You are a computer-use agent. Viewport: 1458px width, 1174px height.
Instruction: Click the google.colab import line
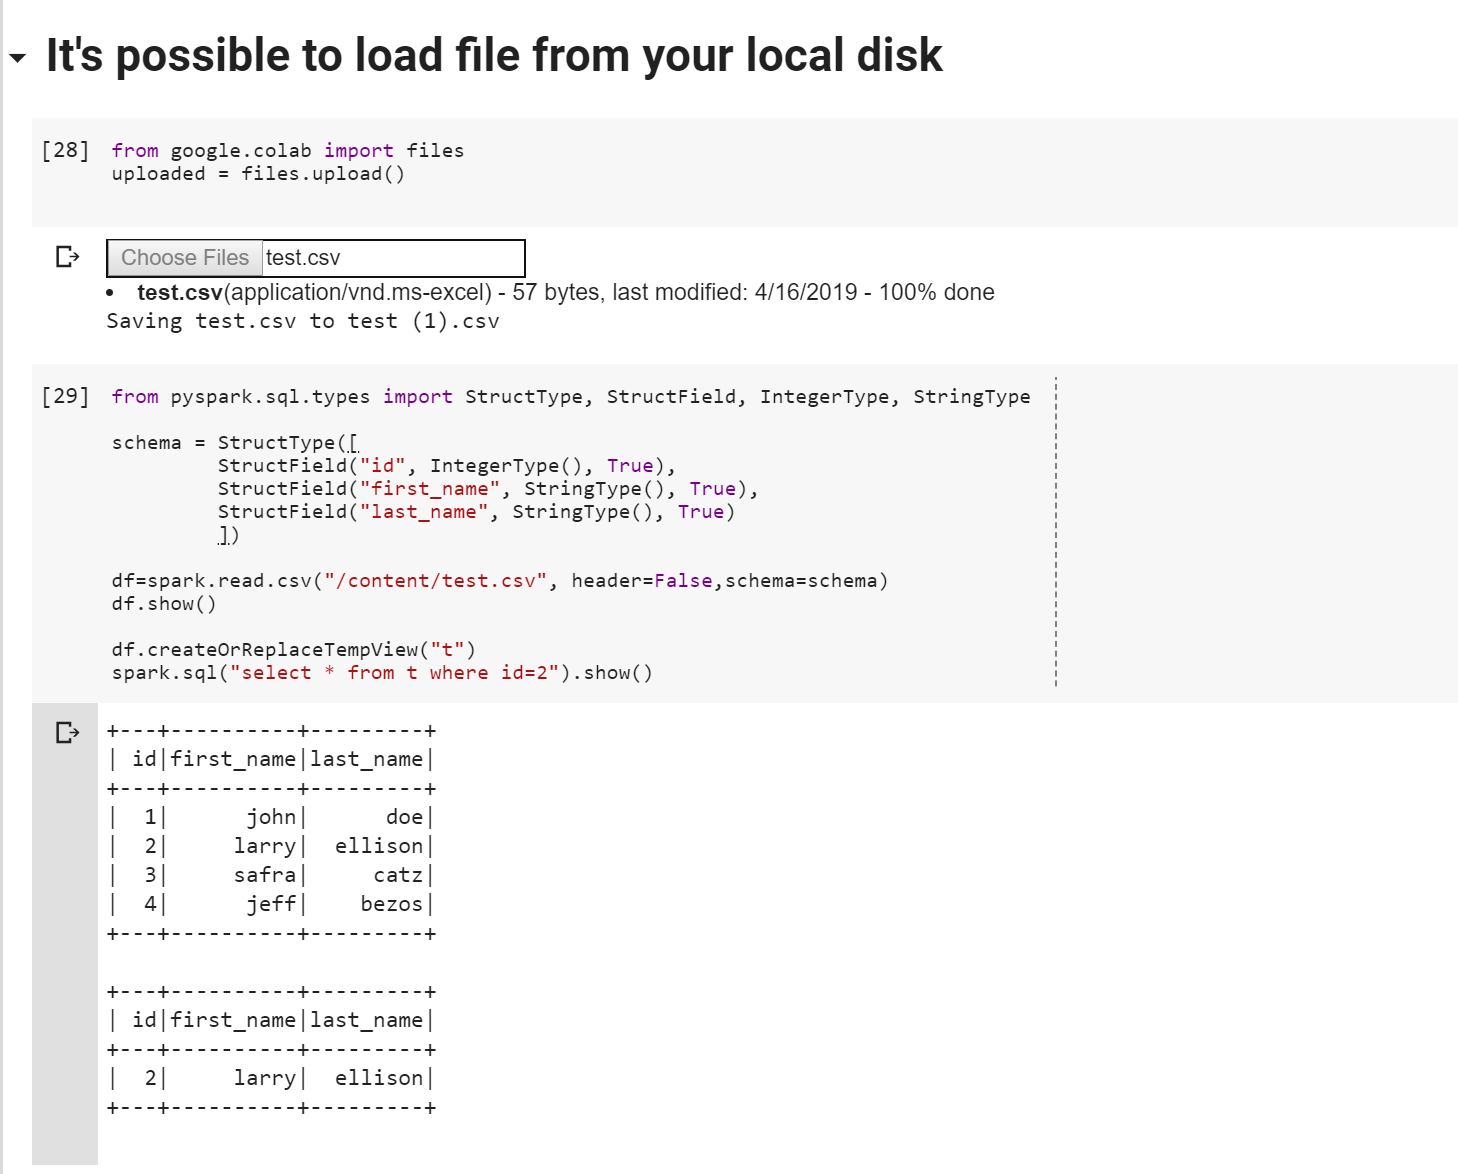pyautogui.click(x=287, y=151)
